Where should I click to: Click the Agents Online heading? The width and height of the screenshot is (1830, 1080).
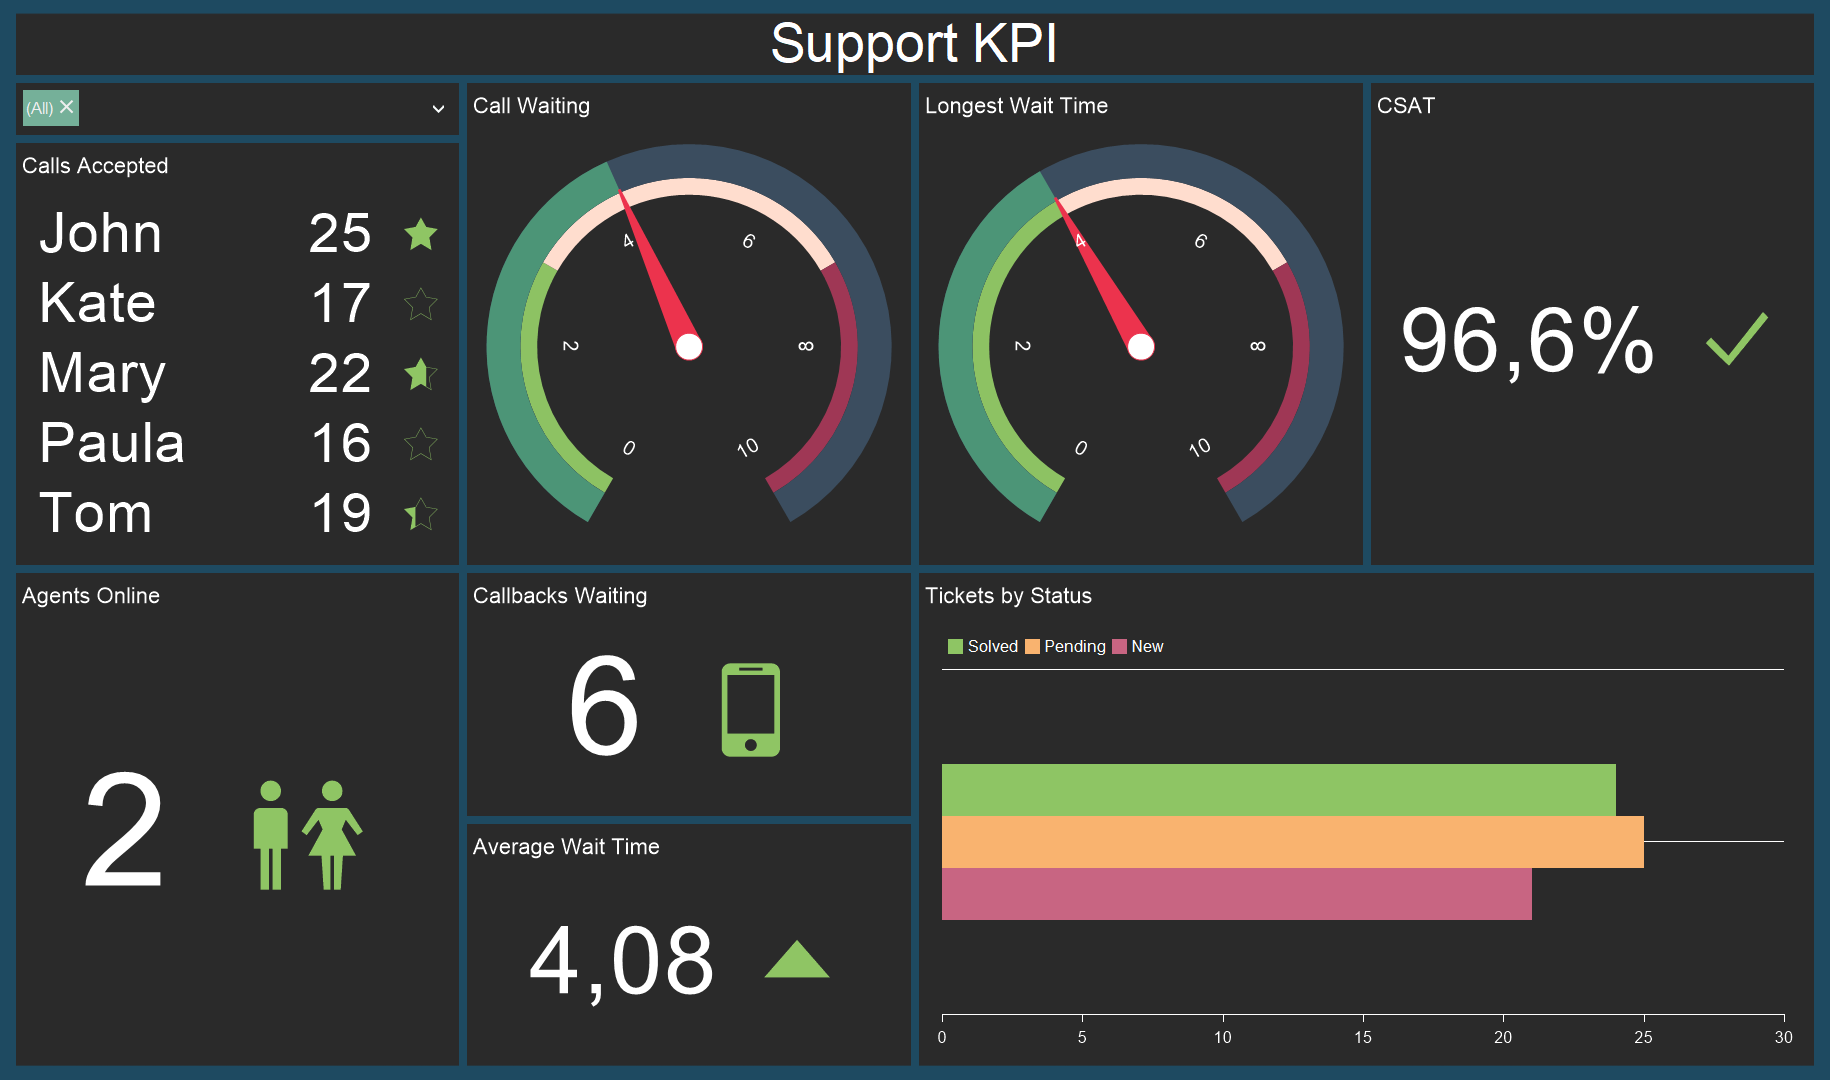click(91, 596)
